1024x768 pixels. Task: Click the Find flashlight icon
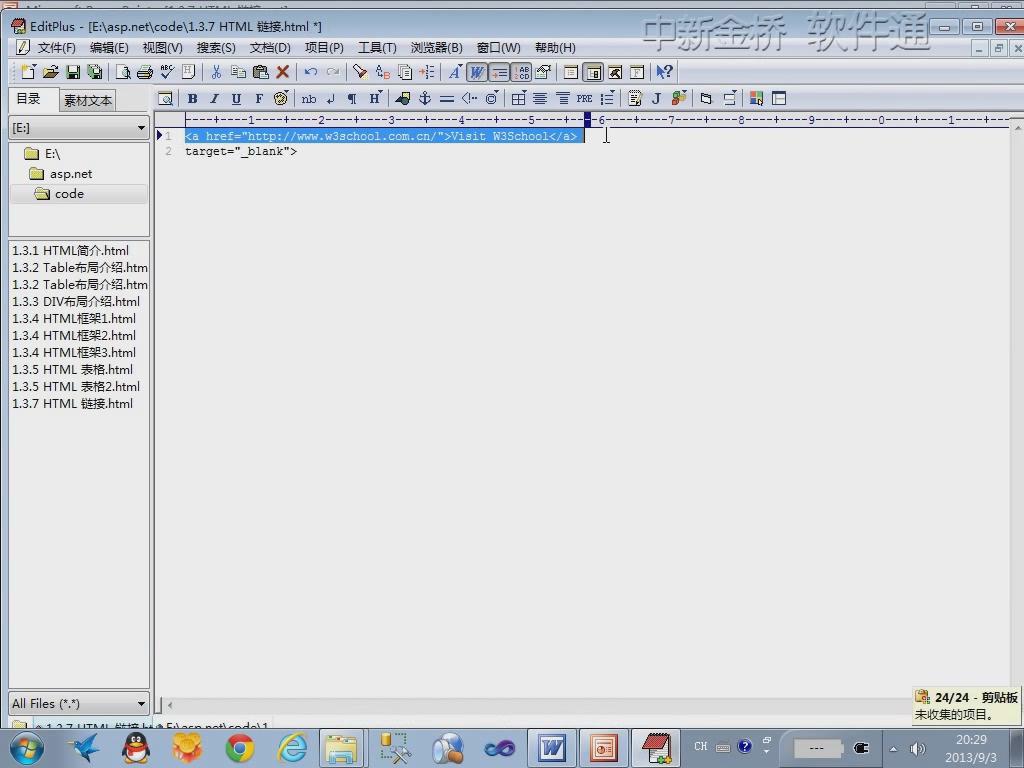(x=360, y=72)
